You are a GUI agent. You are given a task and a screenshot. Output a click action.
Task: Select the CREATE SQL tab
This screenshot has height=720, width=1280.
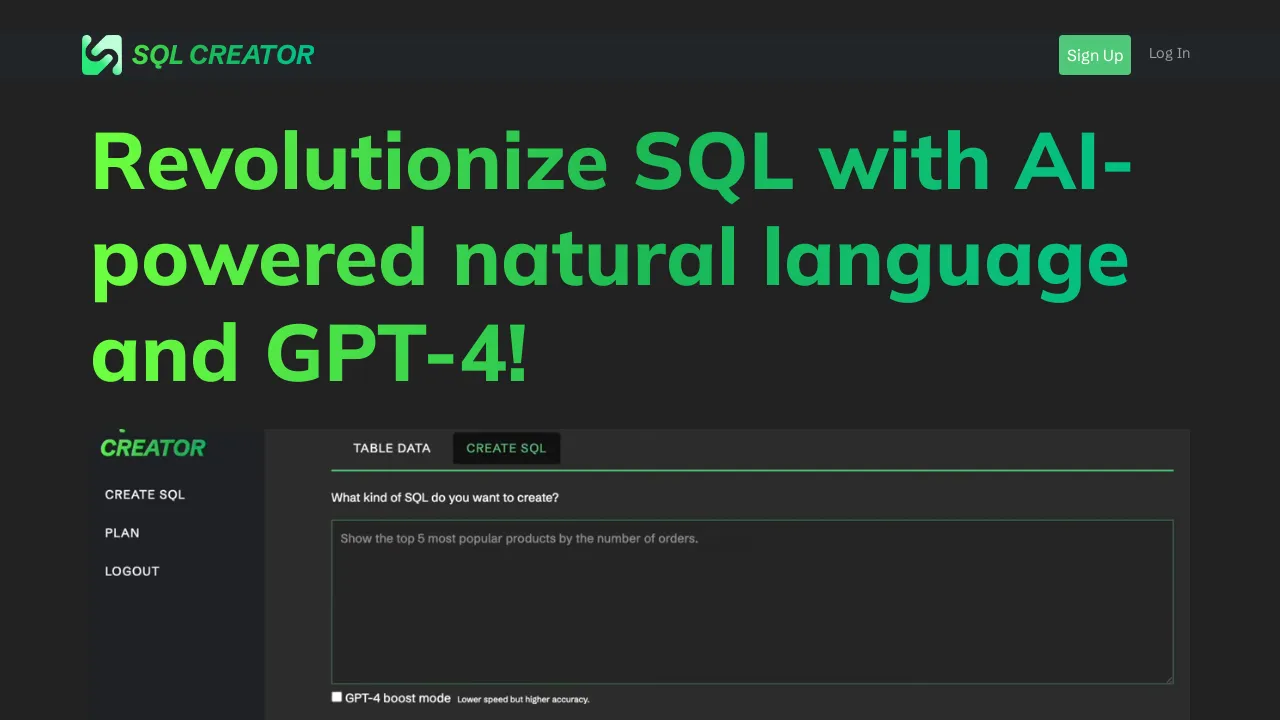pyautogui.click(x=506, y=448)
